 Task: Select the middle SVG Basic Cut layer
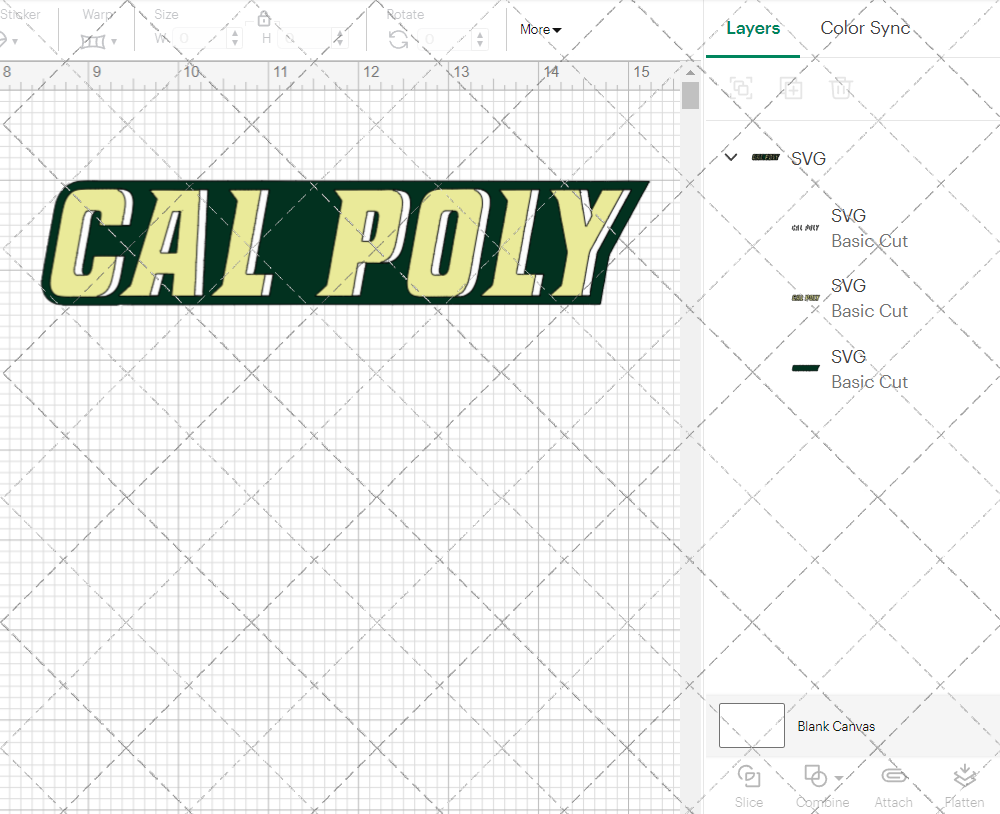869,297
